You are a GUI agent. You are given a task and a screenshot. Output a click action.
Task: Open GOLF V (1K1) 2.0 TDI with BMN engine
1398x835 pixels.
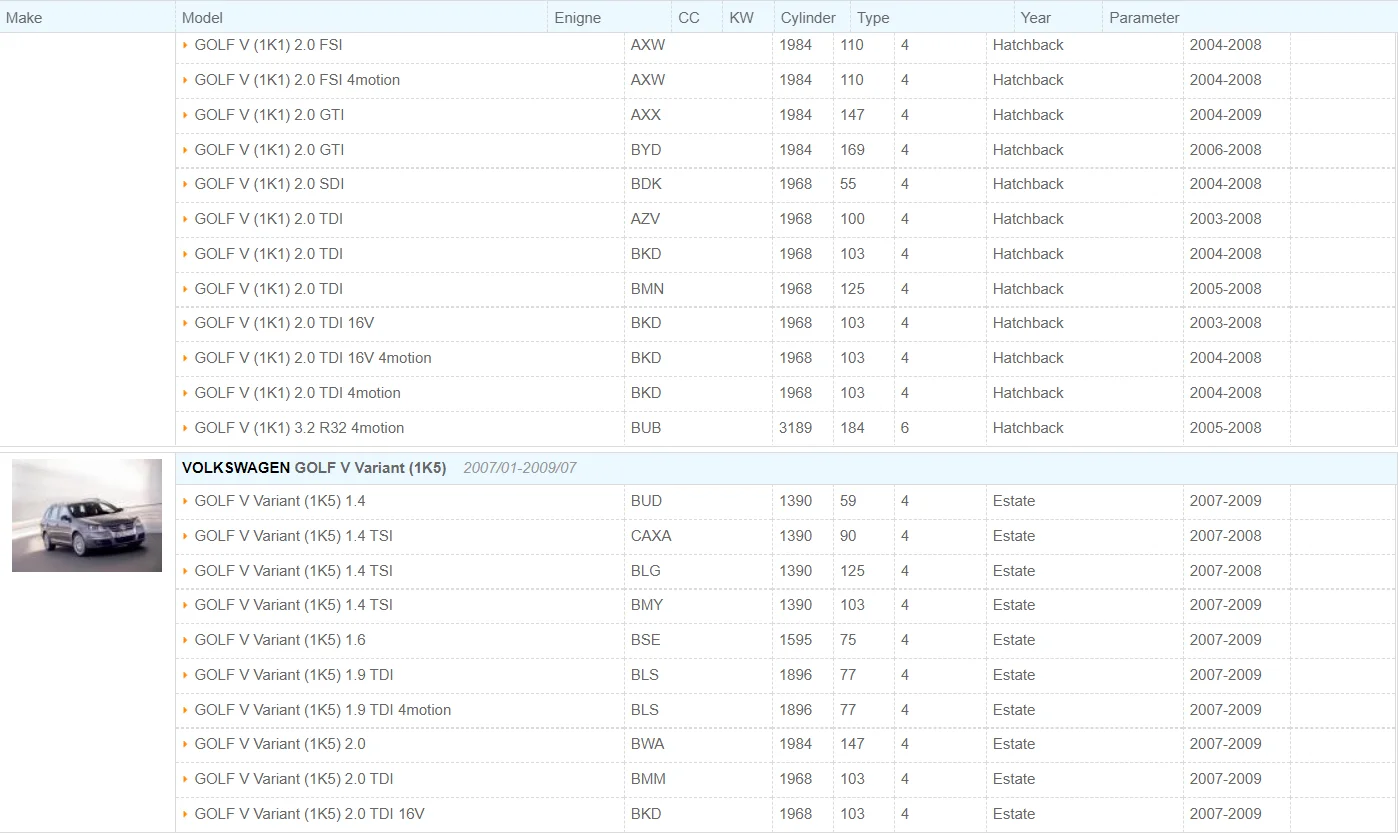tap(268, 289)
